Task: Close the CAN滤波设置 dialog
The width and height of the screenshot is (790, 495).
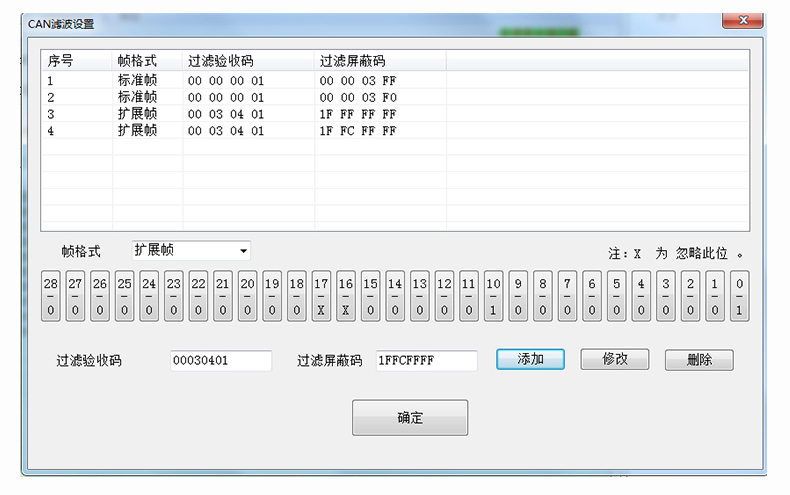Action: (743, 20)
